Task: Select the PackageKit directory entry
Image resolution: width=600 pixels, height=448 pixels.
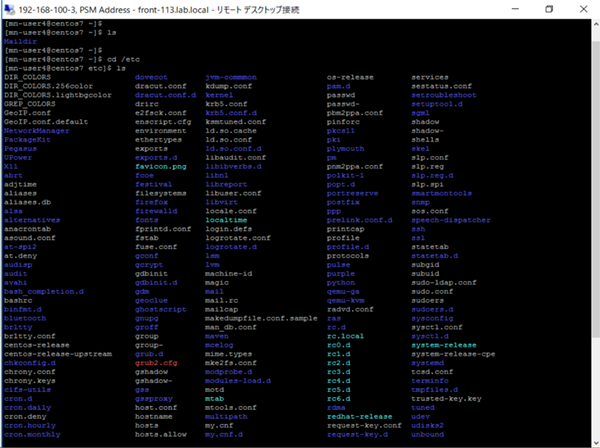Action: (x=28, y=140)
